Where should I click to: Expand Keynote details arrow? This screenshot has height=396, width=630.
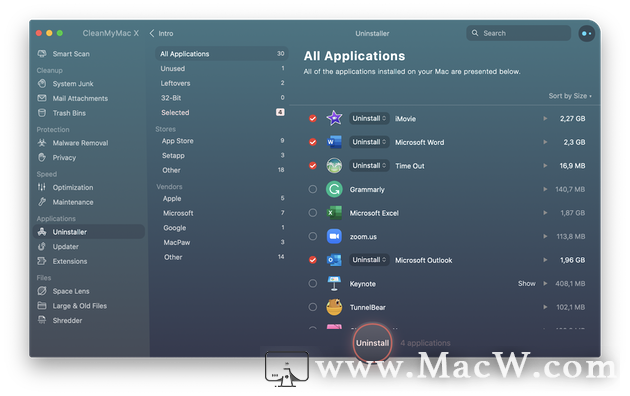pyautogui.click(x=545, y=284)
